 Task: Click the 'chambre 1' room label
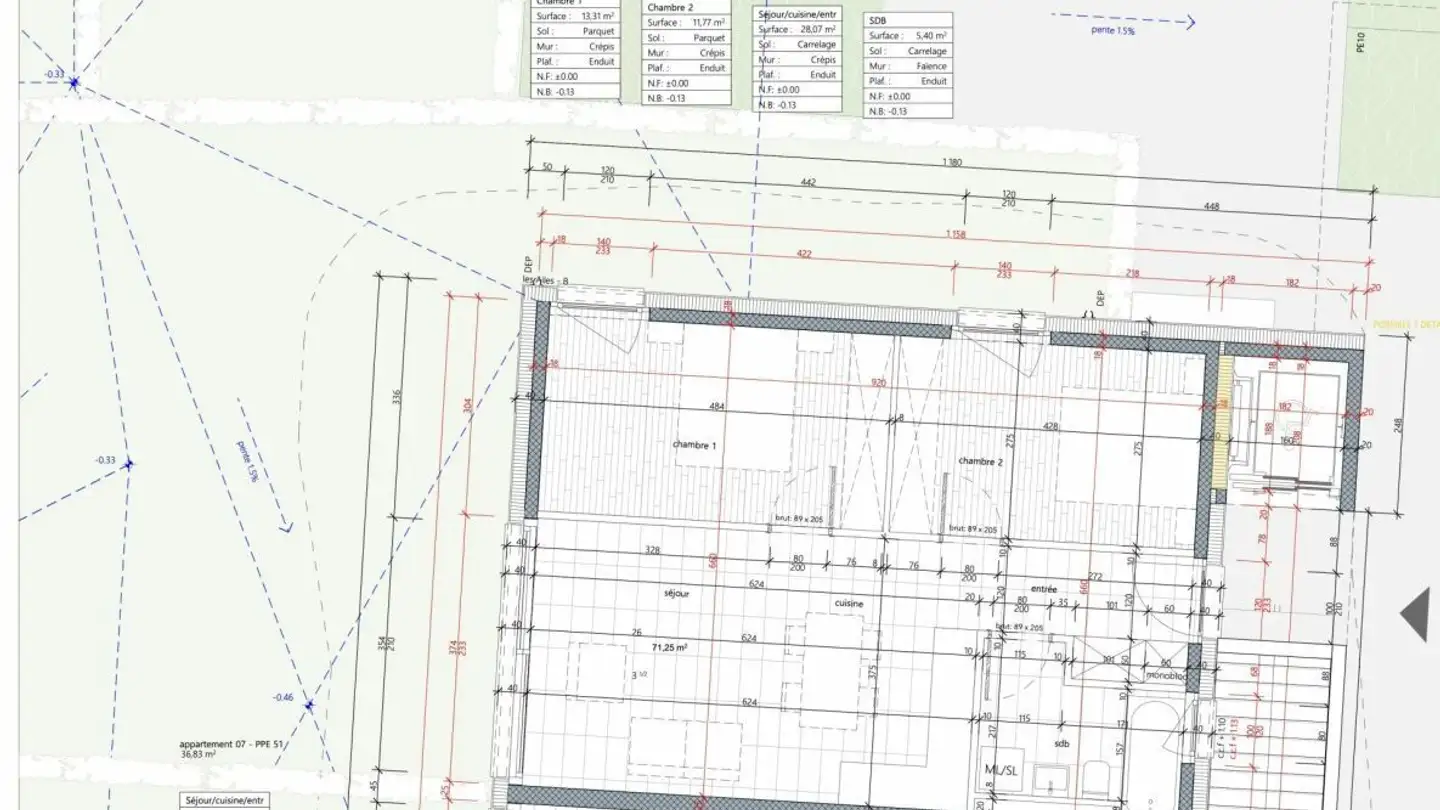tap(694, 445)
